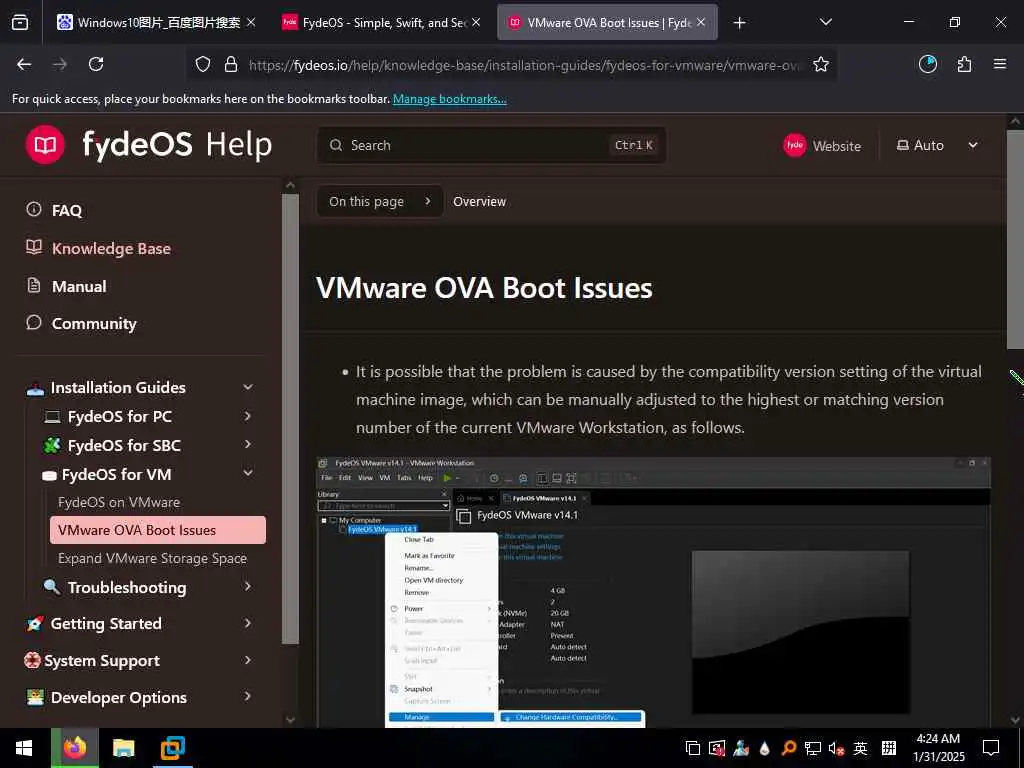Screen dimensions: 1024x768
Task: Open the FydeOS on VMware page
Action: [119, 502]
